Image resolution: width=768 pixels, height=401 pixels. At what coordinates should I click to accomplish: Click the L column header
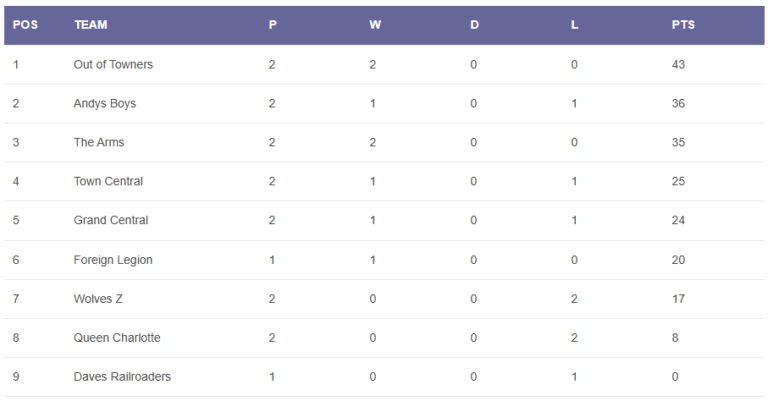tap(575, 25)
